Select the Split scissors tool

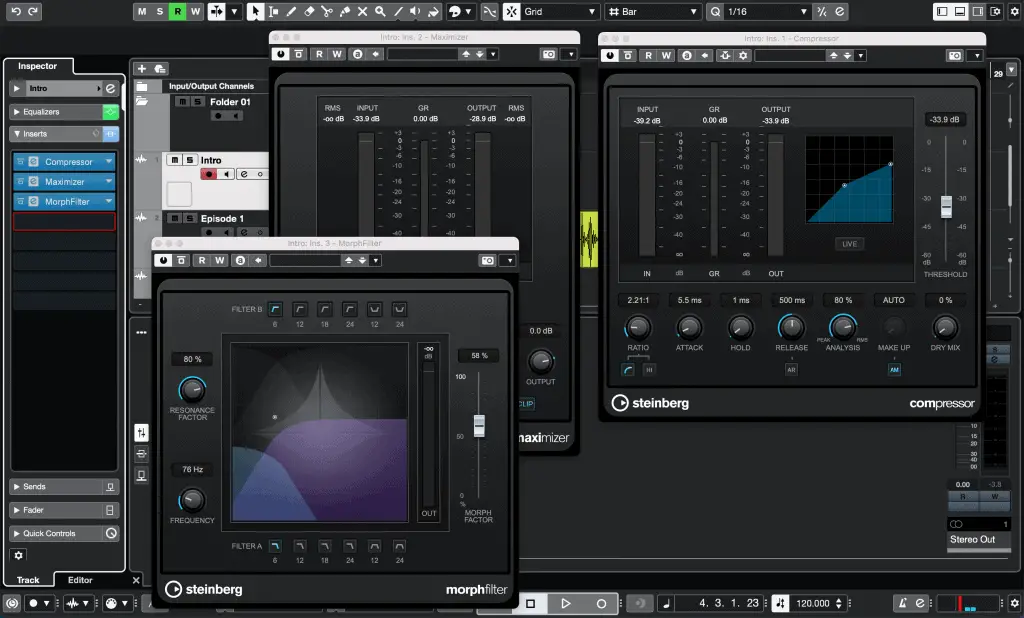coord(327,11)
